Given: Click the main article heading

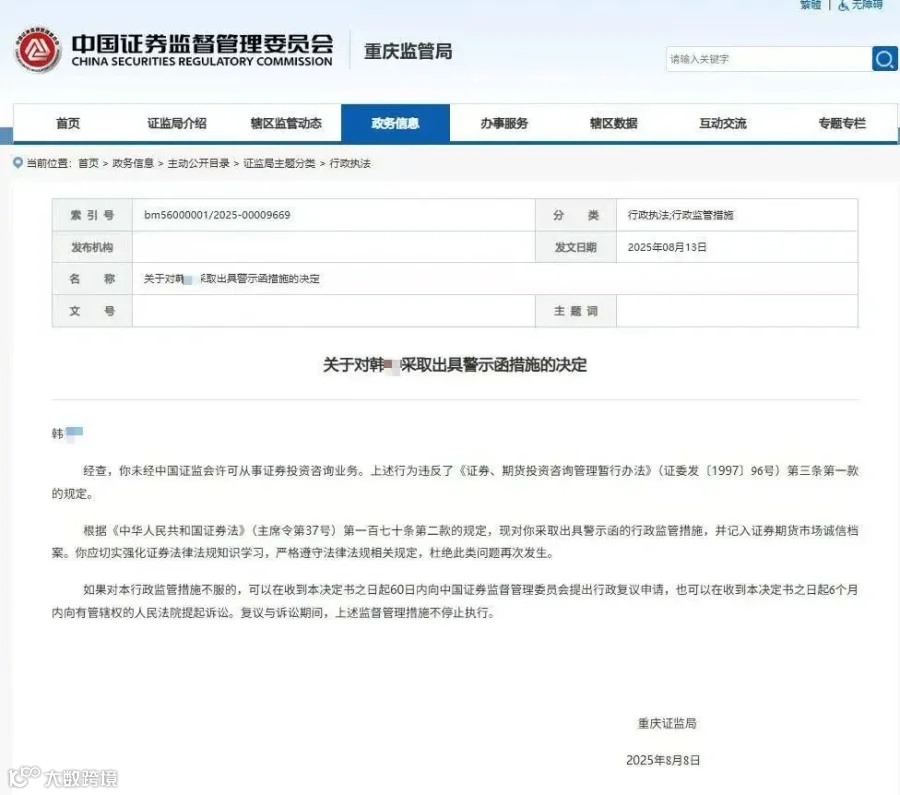Looking at the screenshot, I should coord(455,365).
